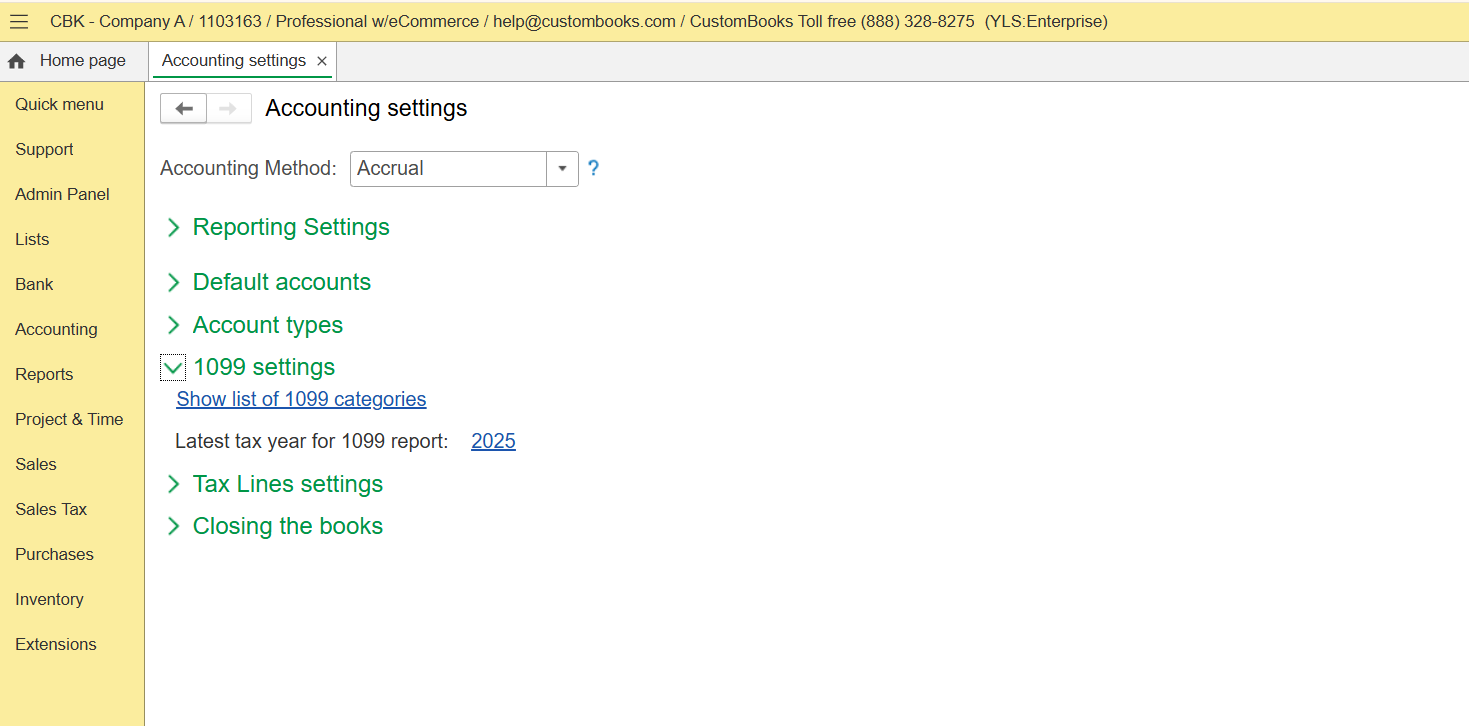This screenshot has height=726, width=1469.
Task: Expand the Tax Lines settings section
Action: [x=174, y=485]
